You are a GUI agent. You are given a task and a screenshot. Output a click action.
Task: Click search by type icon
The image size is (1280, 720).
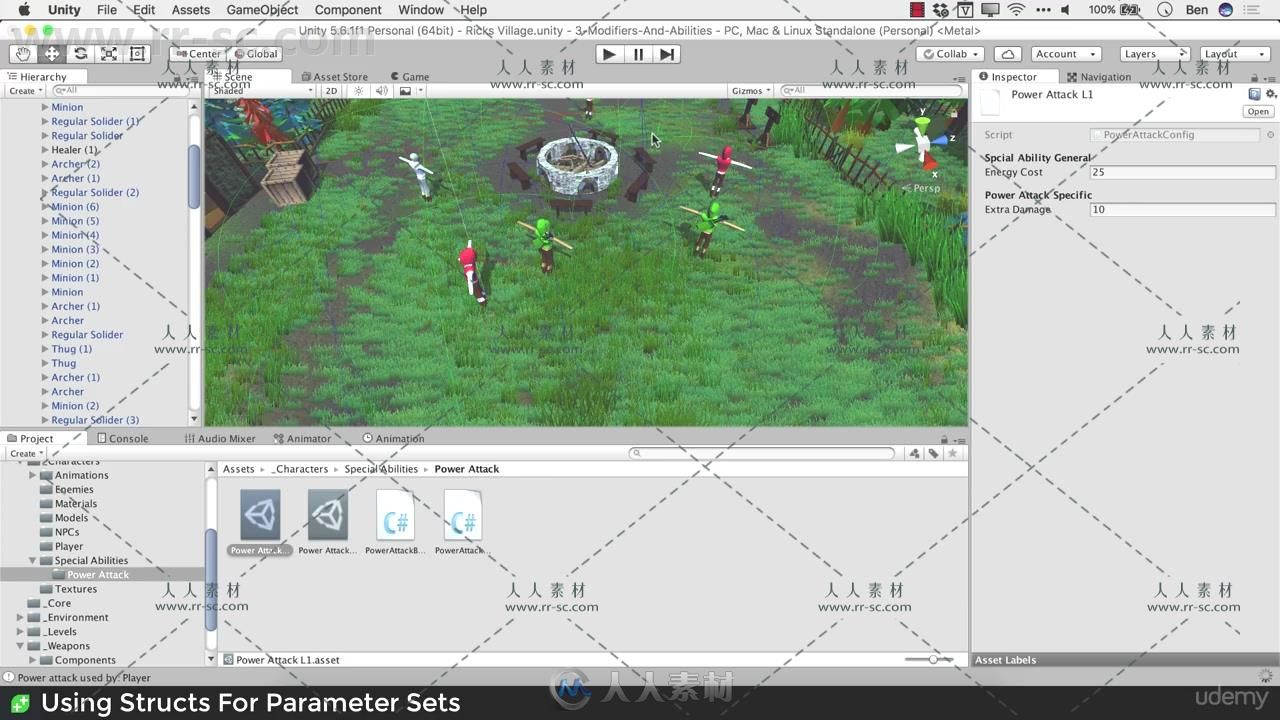point(914,453)
